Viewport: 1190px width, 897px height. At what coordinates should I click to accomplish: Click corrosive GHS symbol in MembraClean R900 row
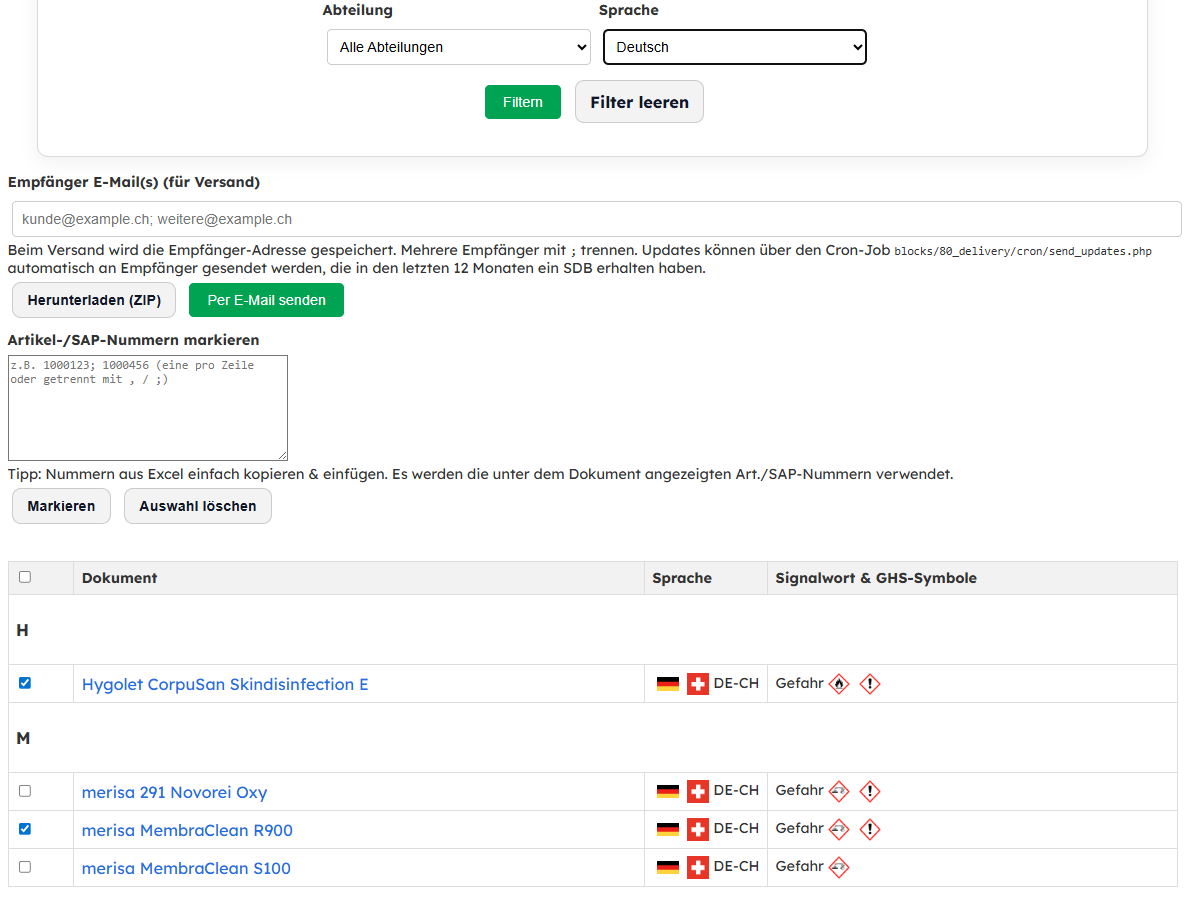tap(839, 829)
